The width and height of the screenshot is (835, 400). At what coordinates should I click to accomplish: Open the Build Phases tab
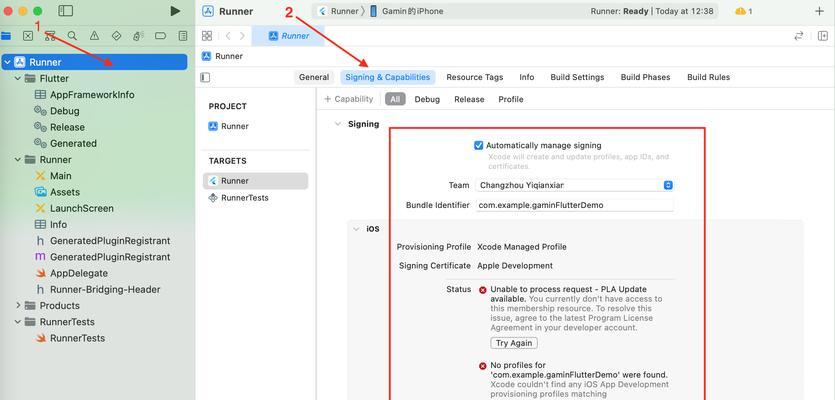tap(645, 77)
